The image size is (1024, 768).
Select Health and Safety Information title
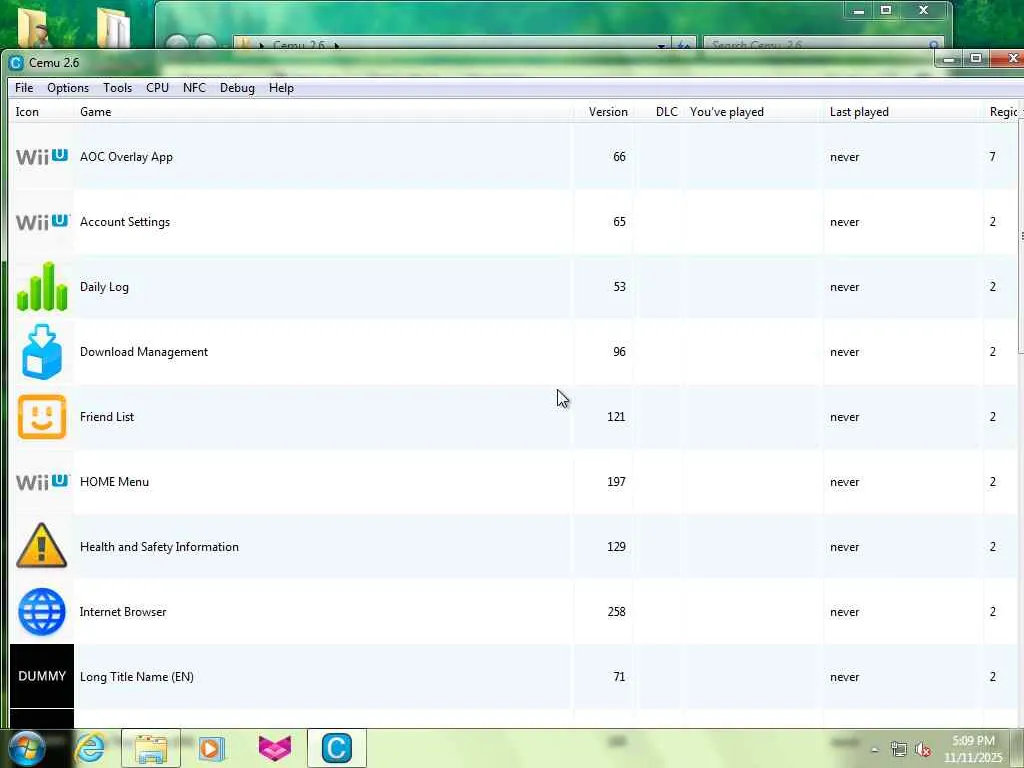click(x=159, y=547)
